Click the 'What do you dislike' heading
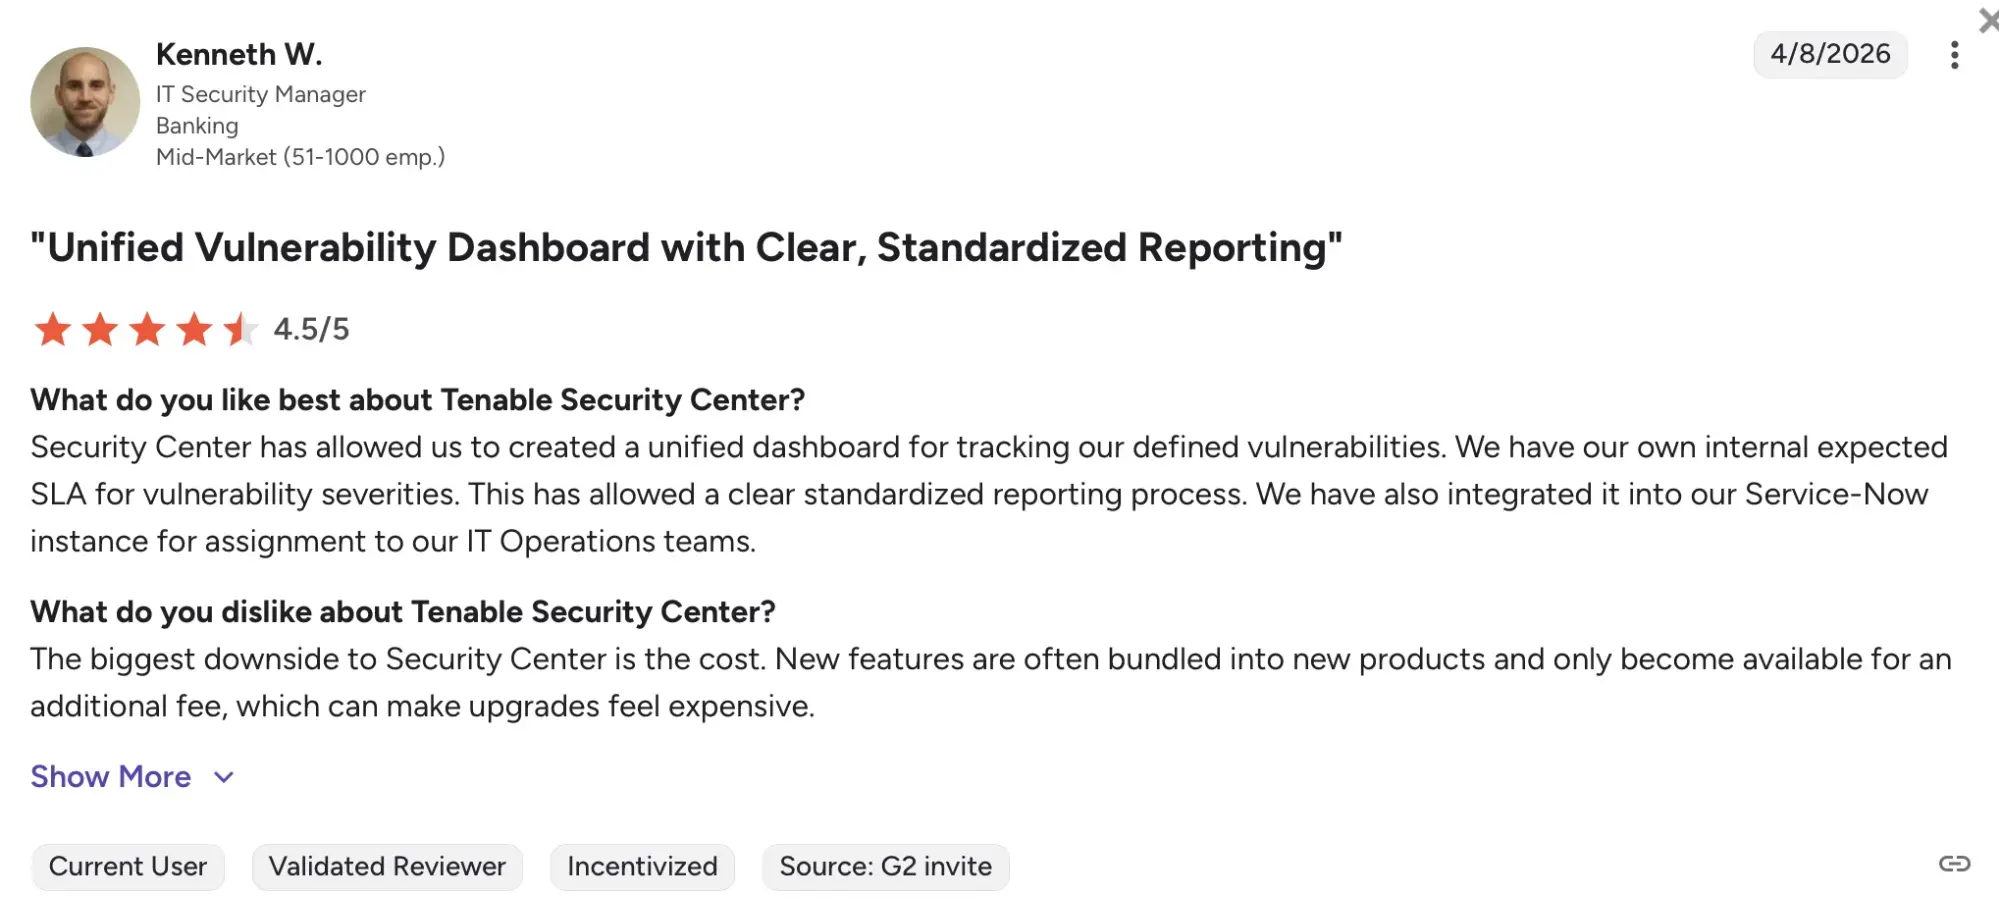Screen dimensions: 1999x912 click(x=403, y=612)
